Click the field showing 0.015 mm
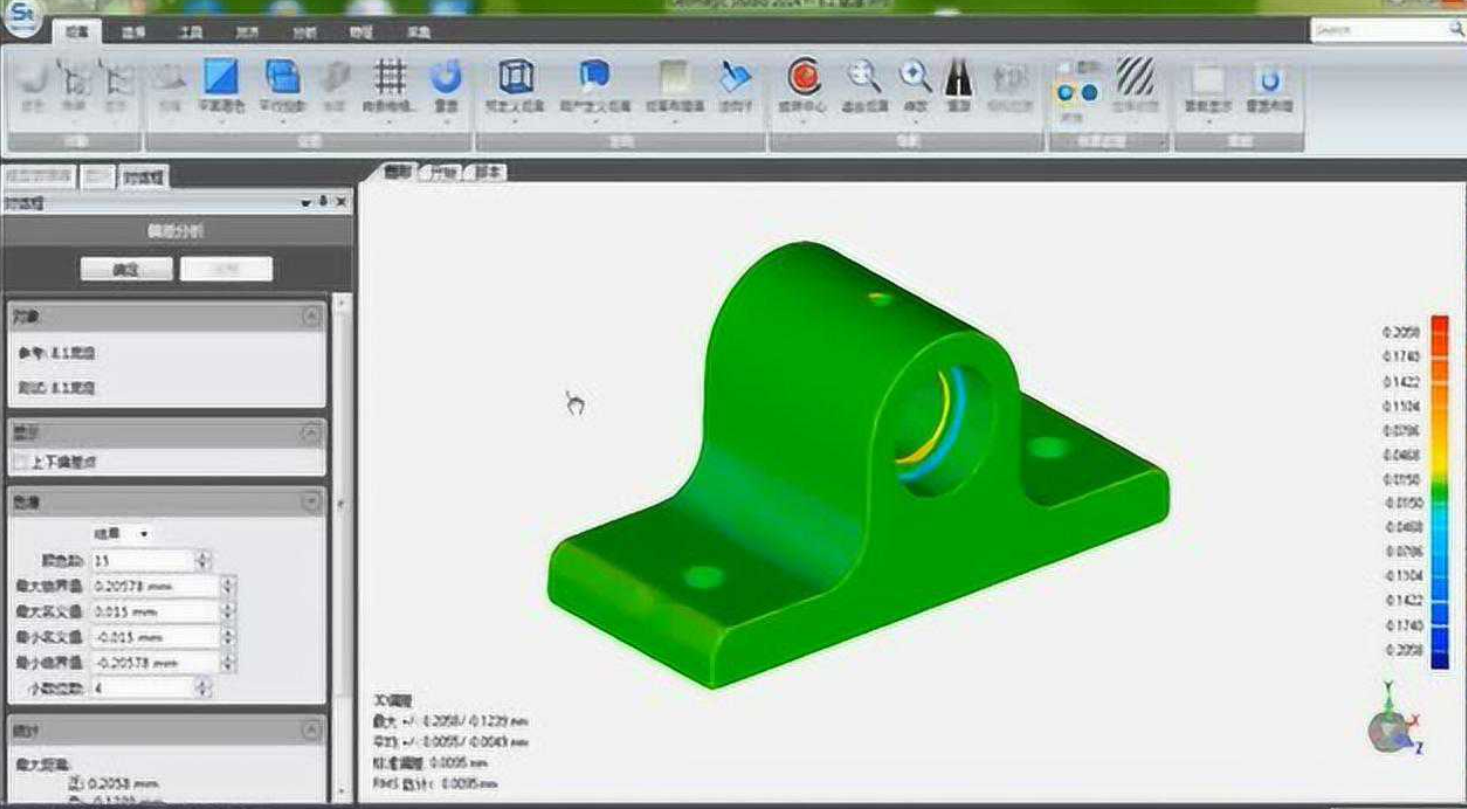The image size is (1467, 809). pos(155,611)
